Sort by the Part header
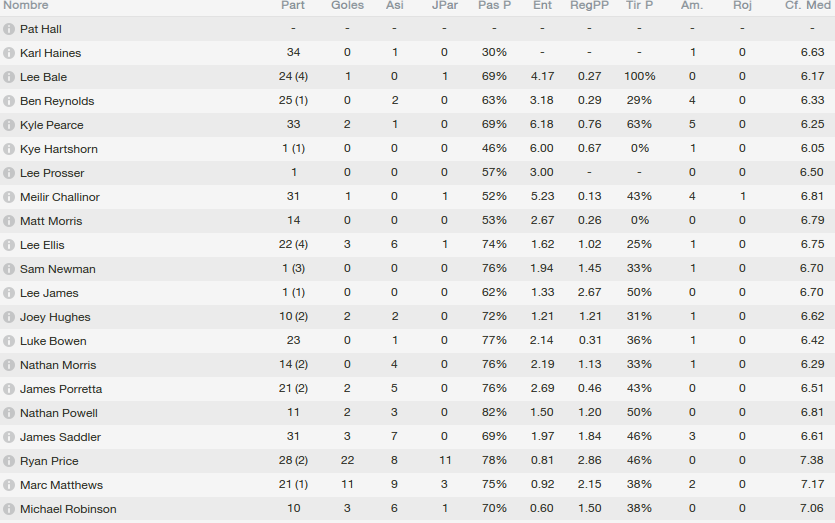 coord(293,6)
